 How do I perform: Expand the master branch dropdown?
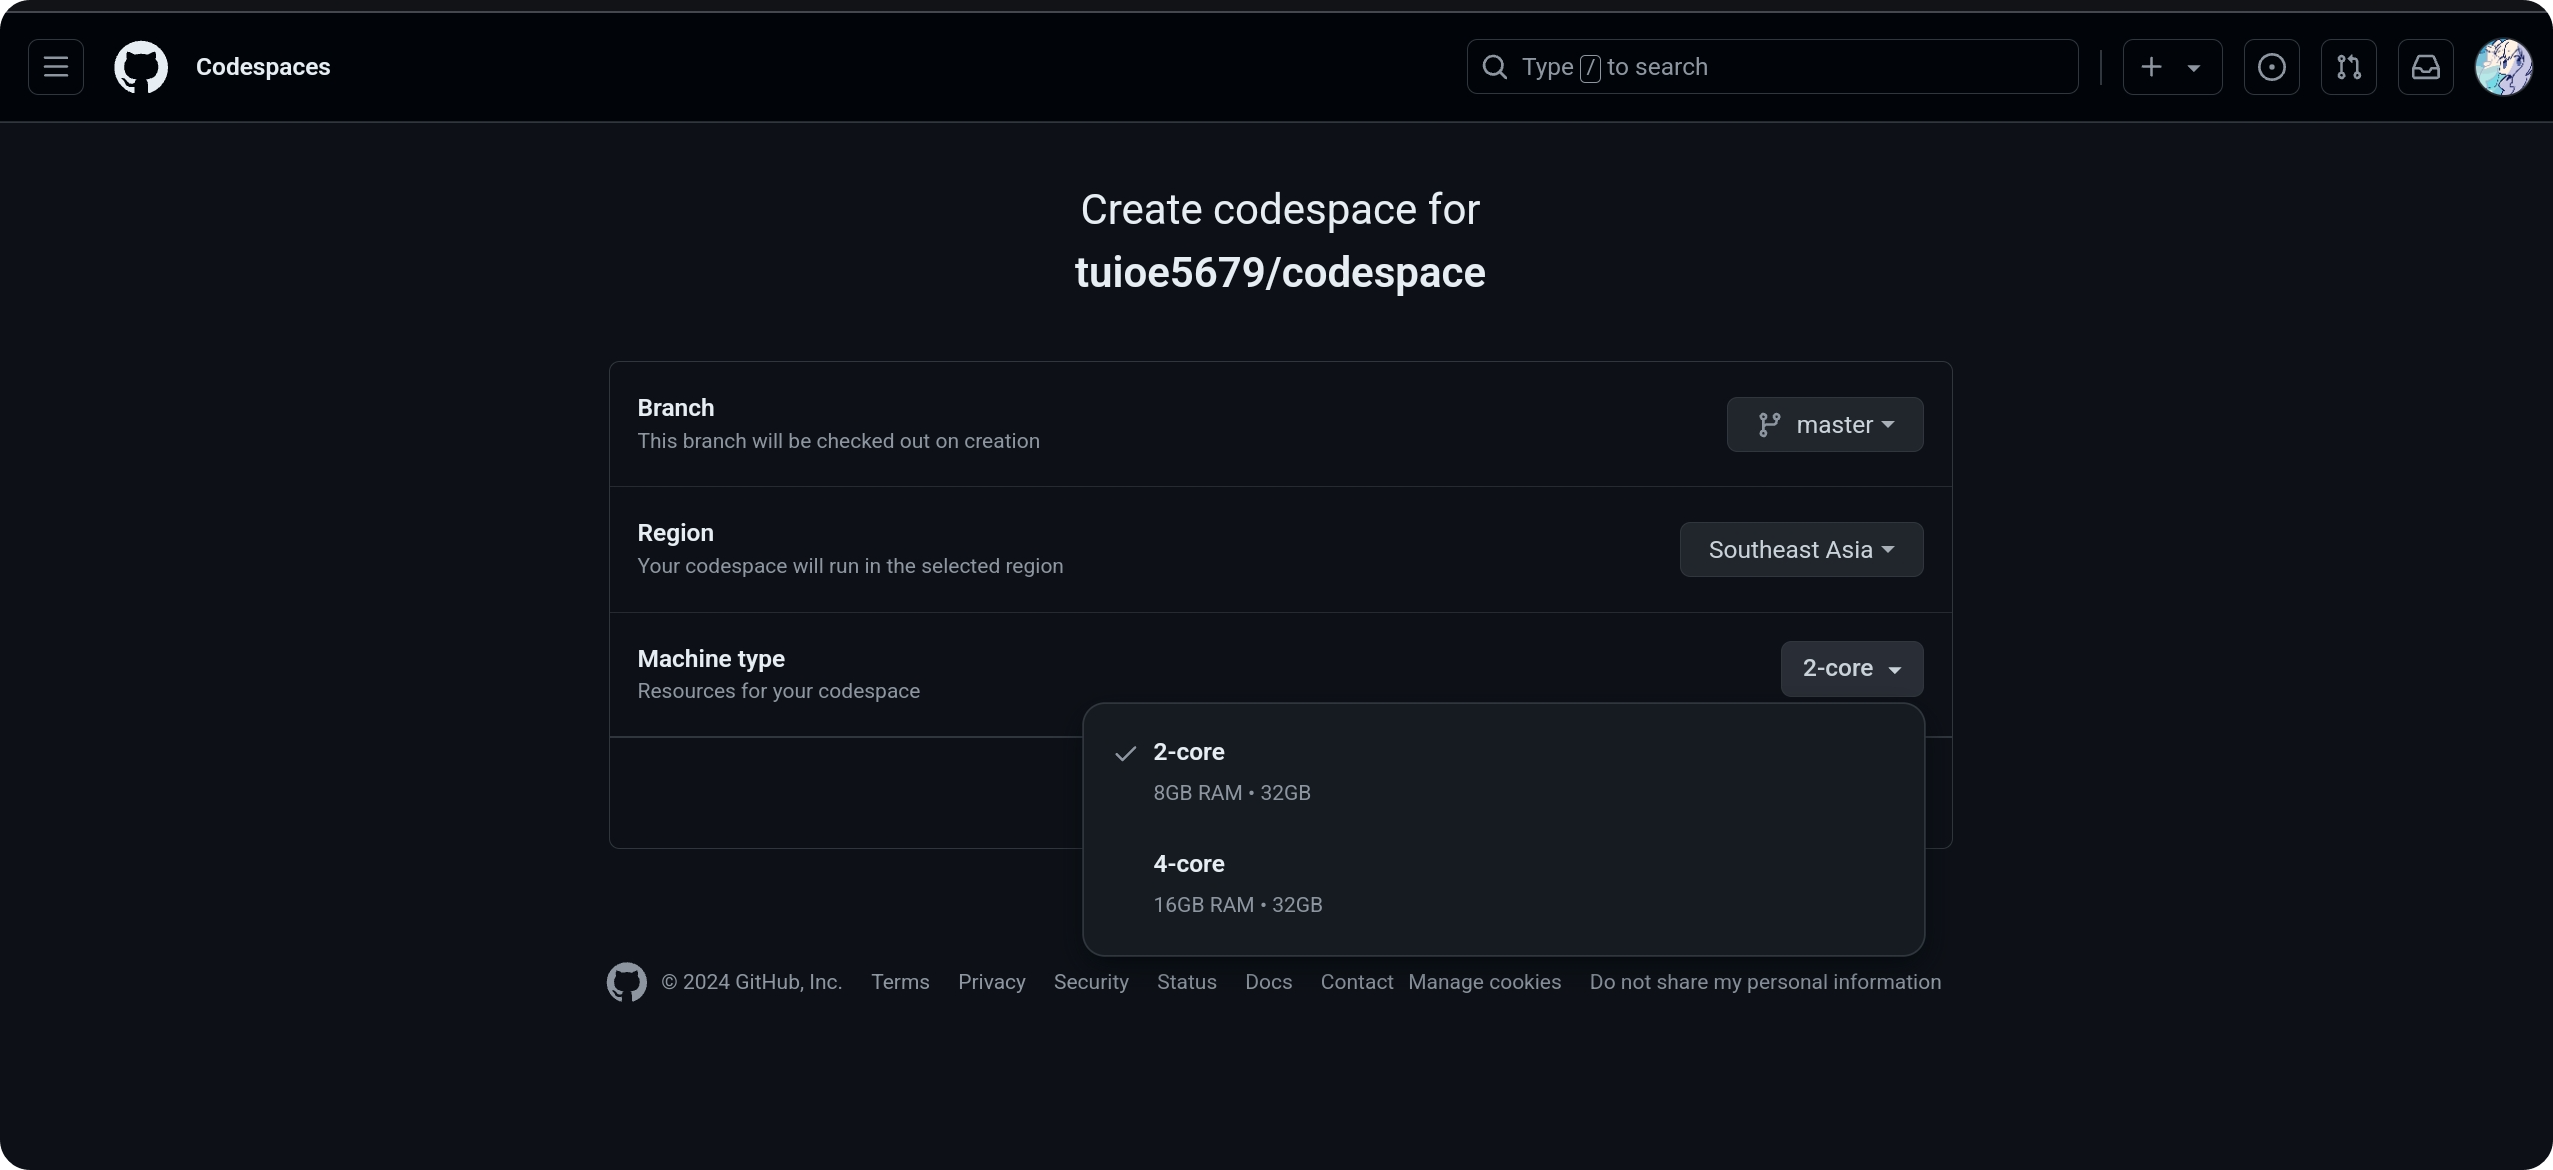(x=1824, y=425)
